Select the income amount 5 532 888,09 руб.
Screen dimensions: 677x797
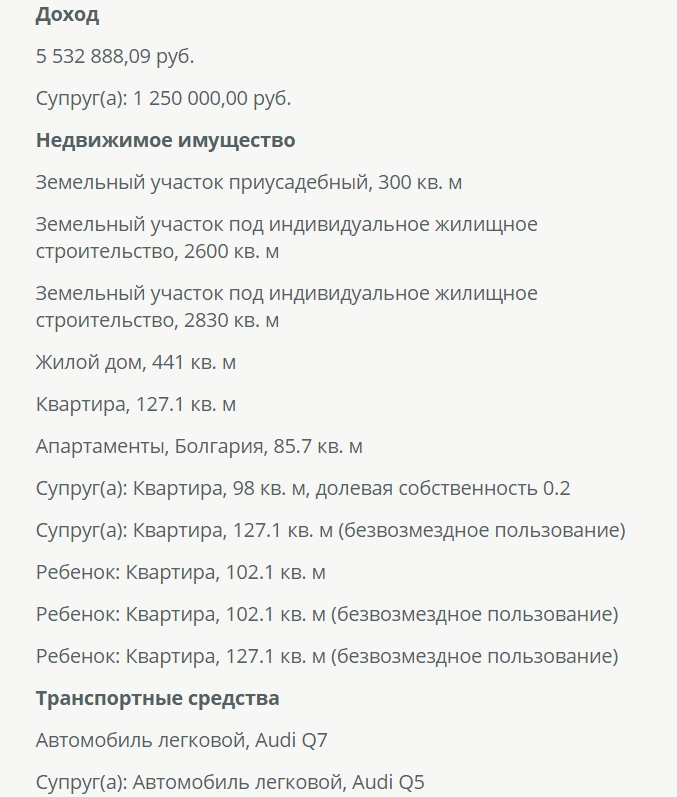(115, 56)
